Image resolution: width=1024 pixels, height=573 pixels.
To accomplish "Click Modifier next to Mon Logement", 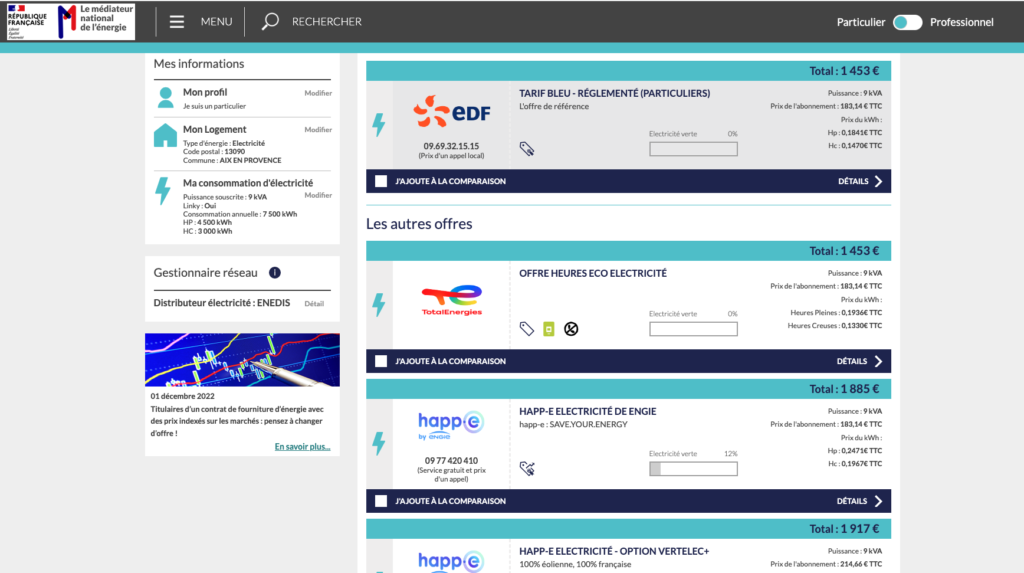I will (318, 129).
